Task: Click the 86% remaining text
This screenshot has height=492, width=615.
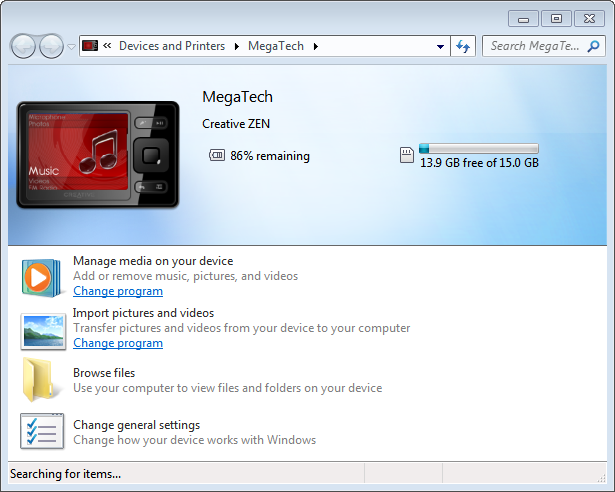Action: tap(270, 156)
